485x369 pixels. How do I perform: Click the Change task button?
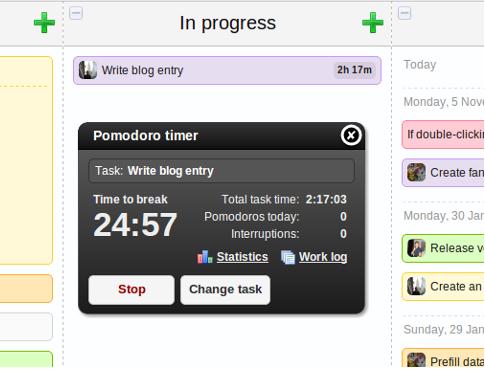click(225, 290)
